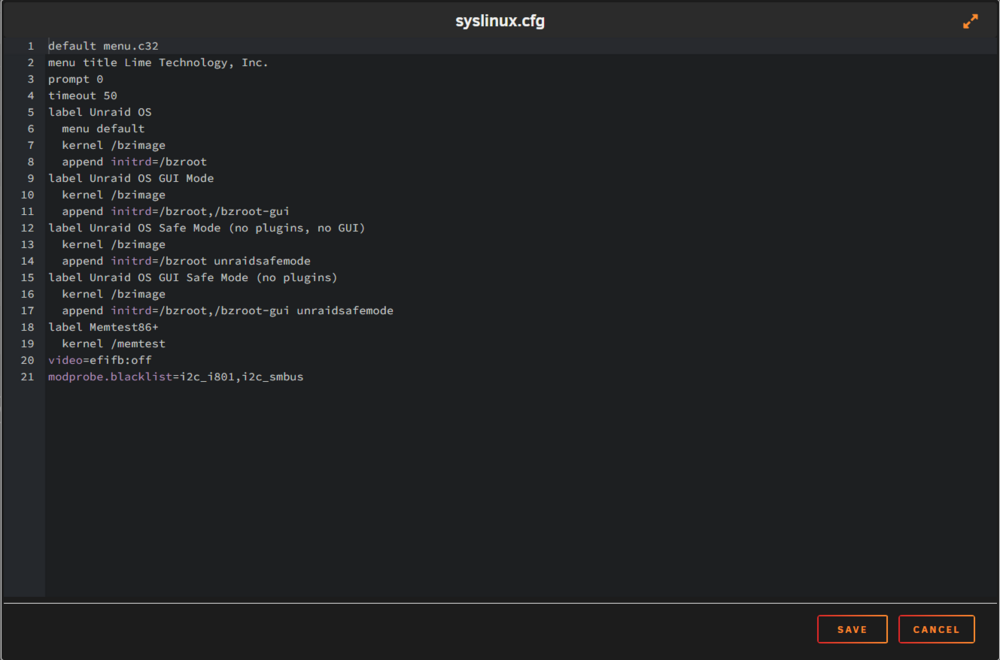Place cursor on the 'timeout 50' line
1000x660 pixels.
(82, 96)
